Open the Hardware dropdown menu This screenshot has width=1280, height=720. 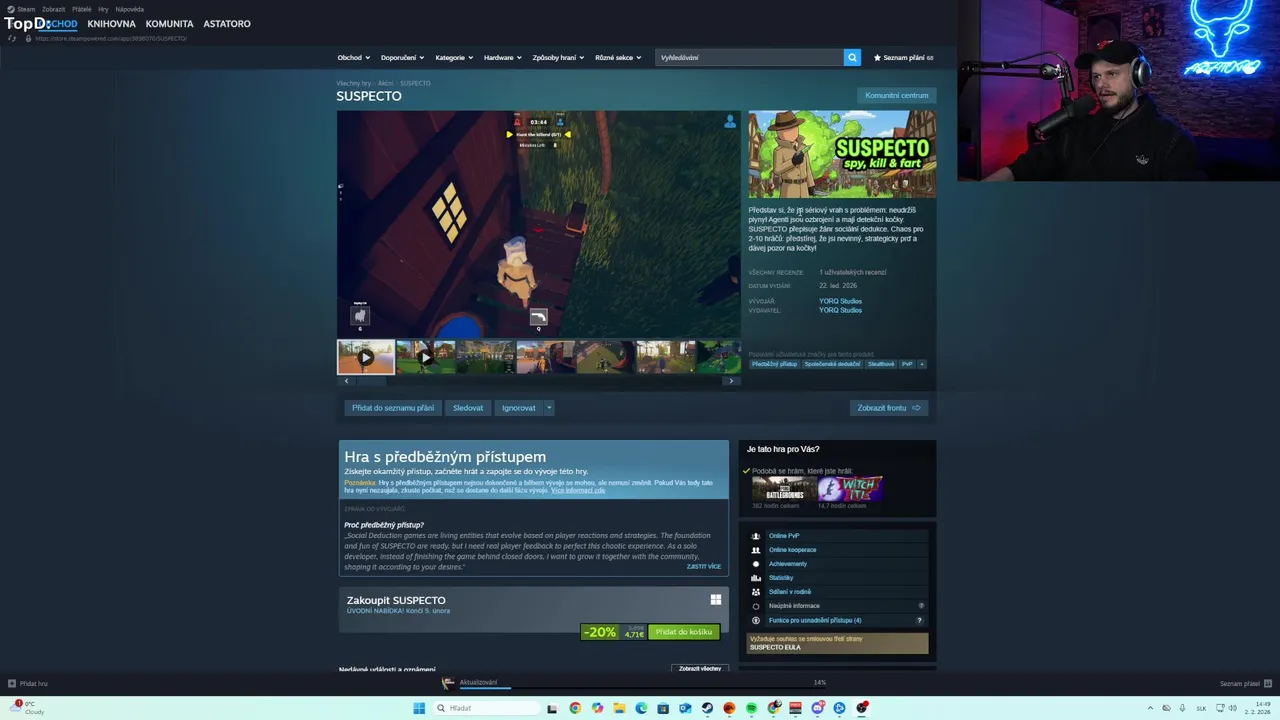(503, 57)
